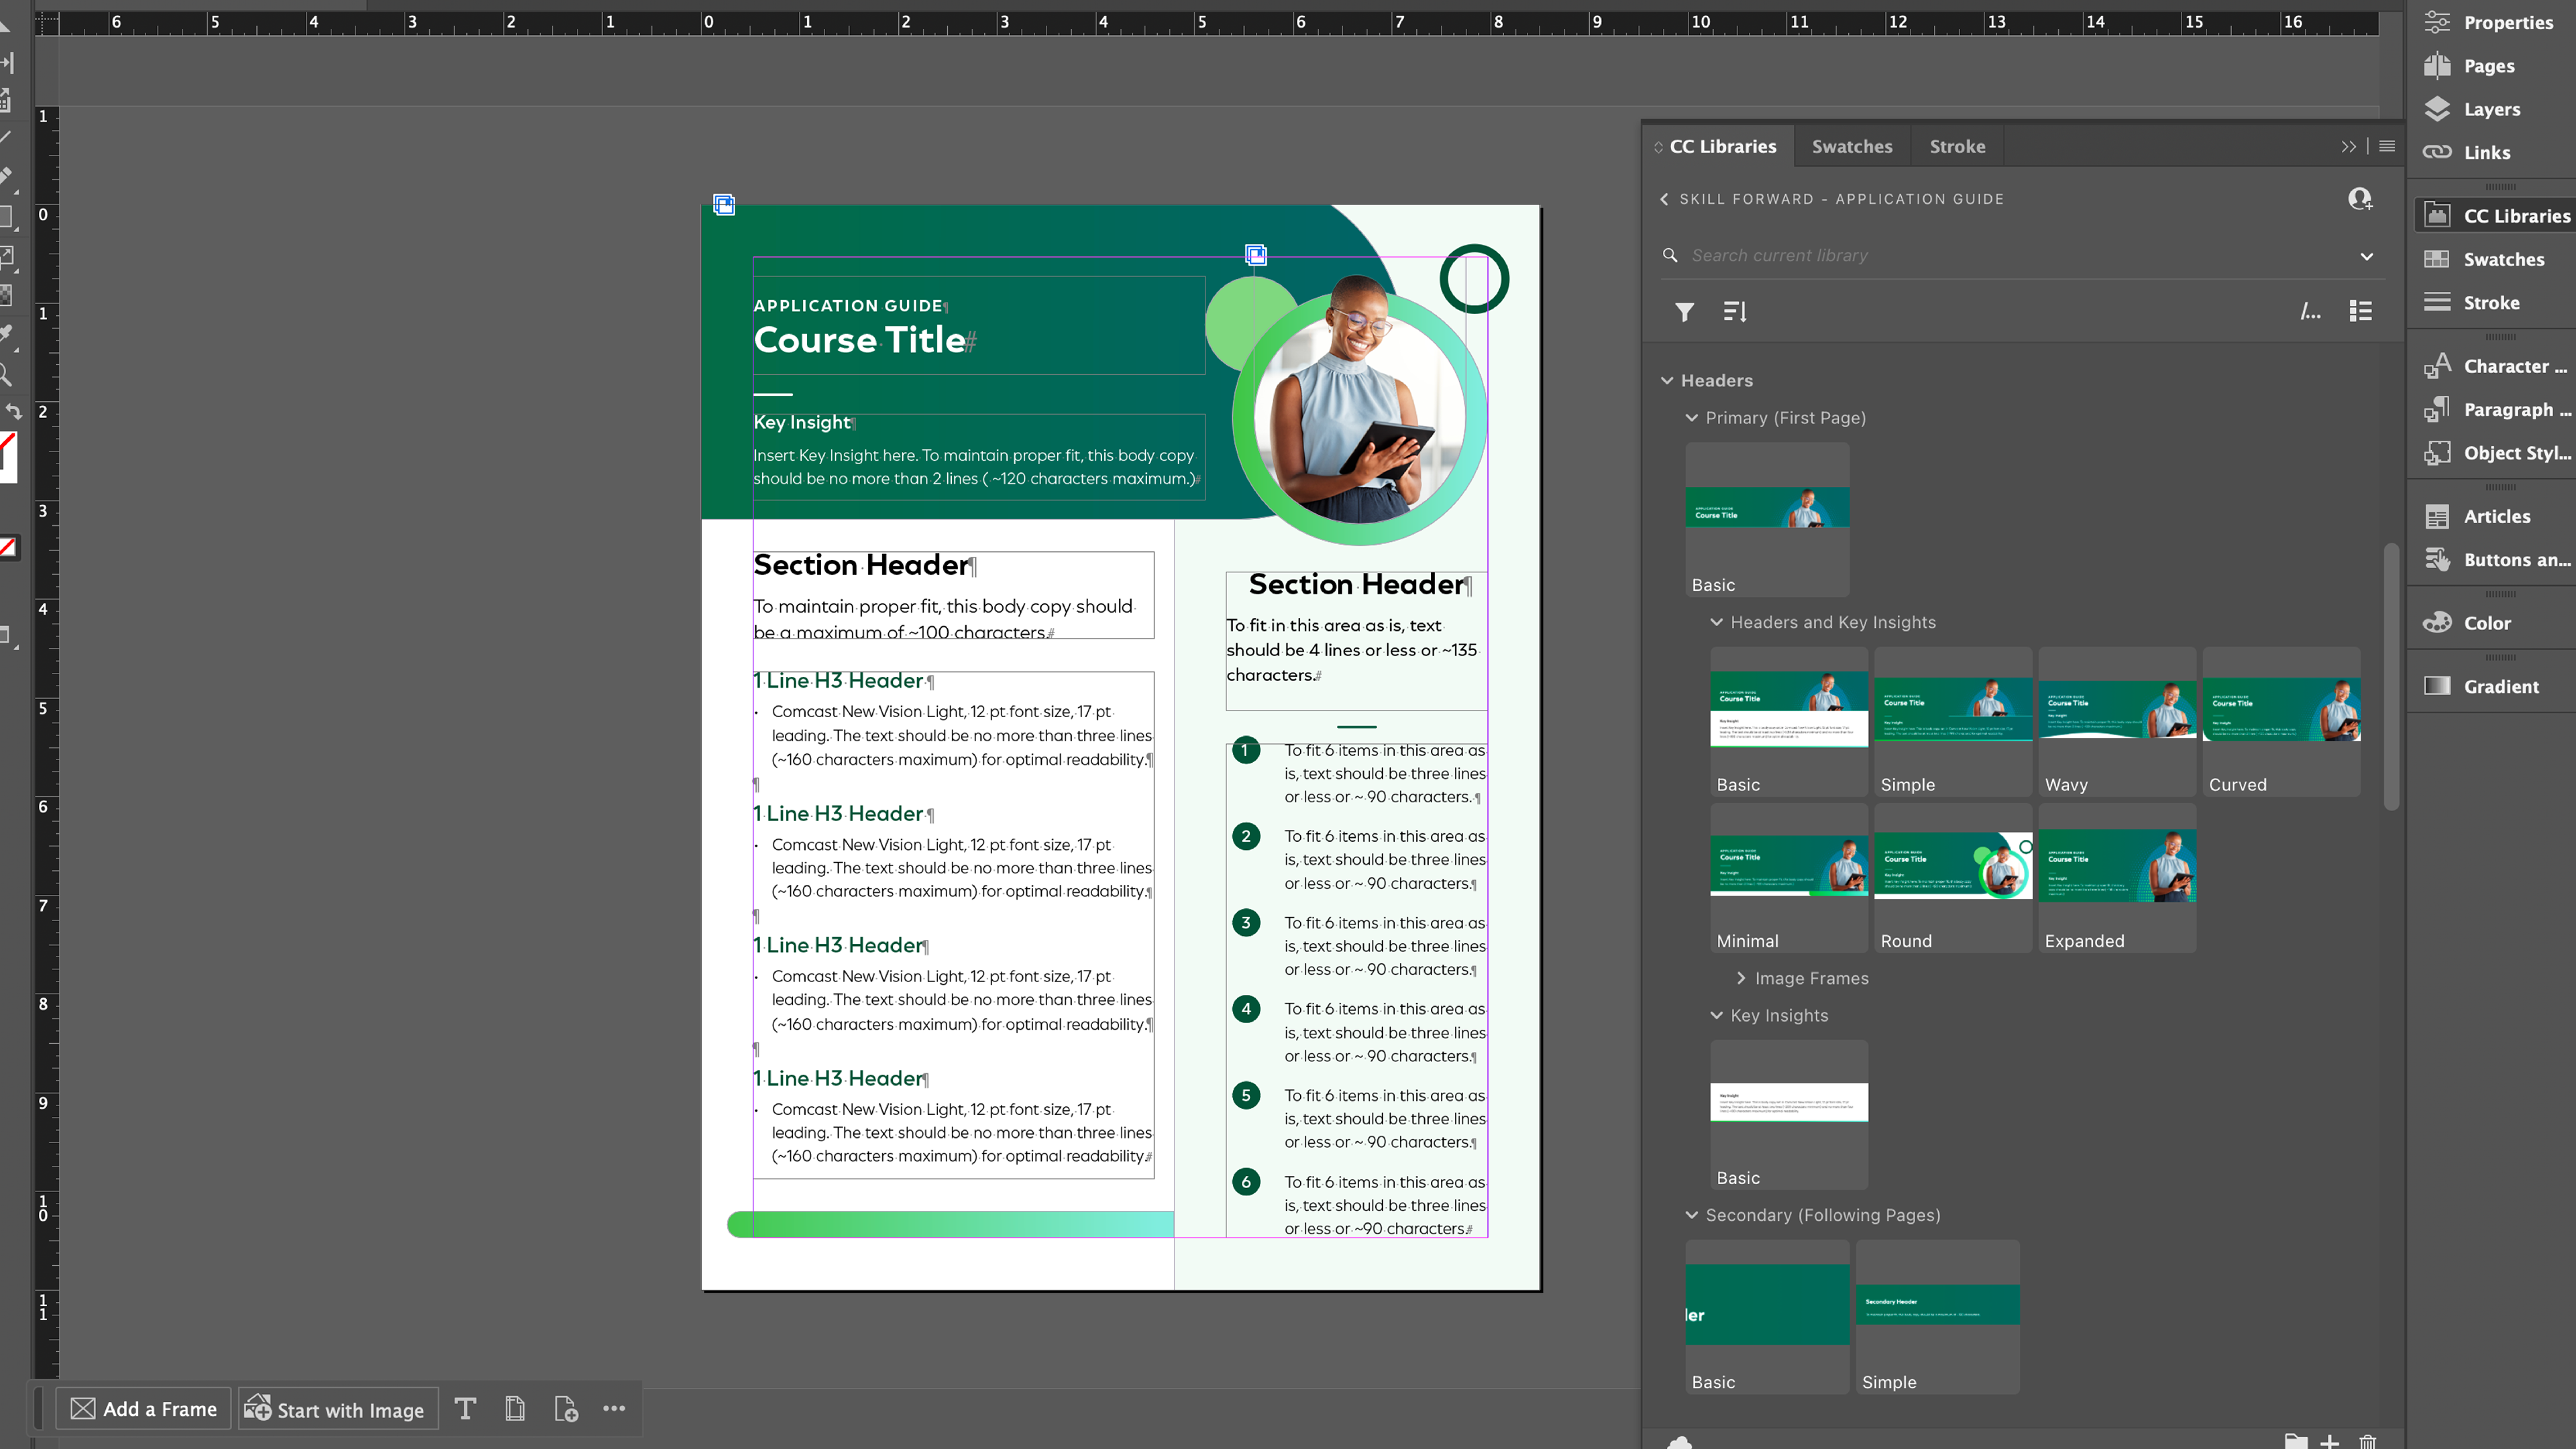Click the magnifier icon beside library search
This screenshot has height=1449, width=2576.
pos(1670,255)
